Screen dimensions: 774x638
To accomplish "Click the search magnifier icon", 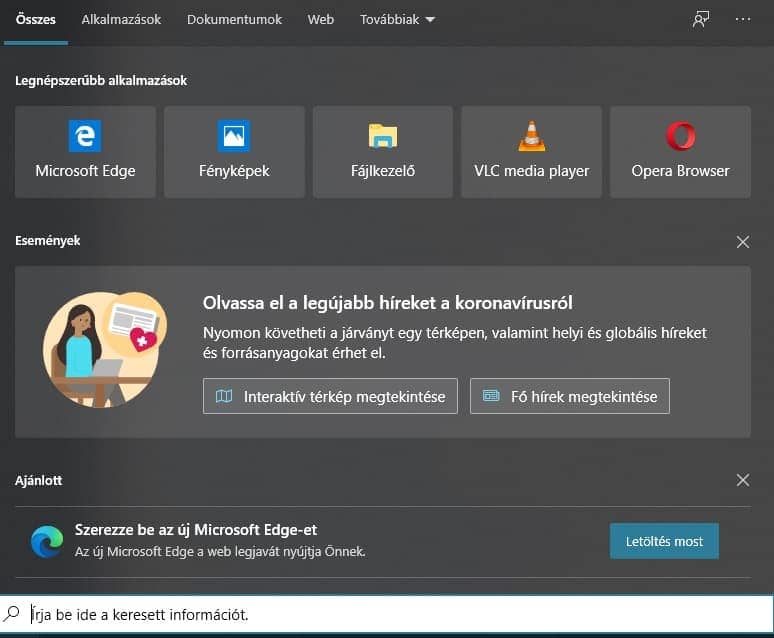I will 13,614.
